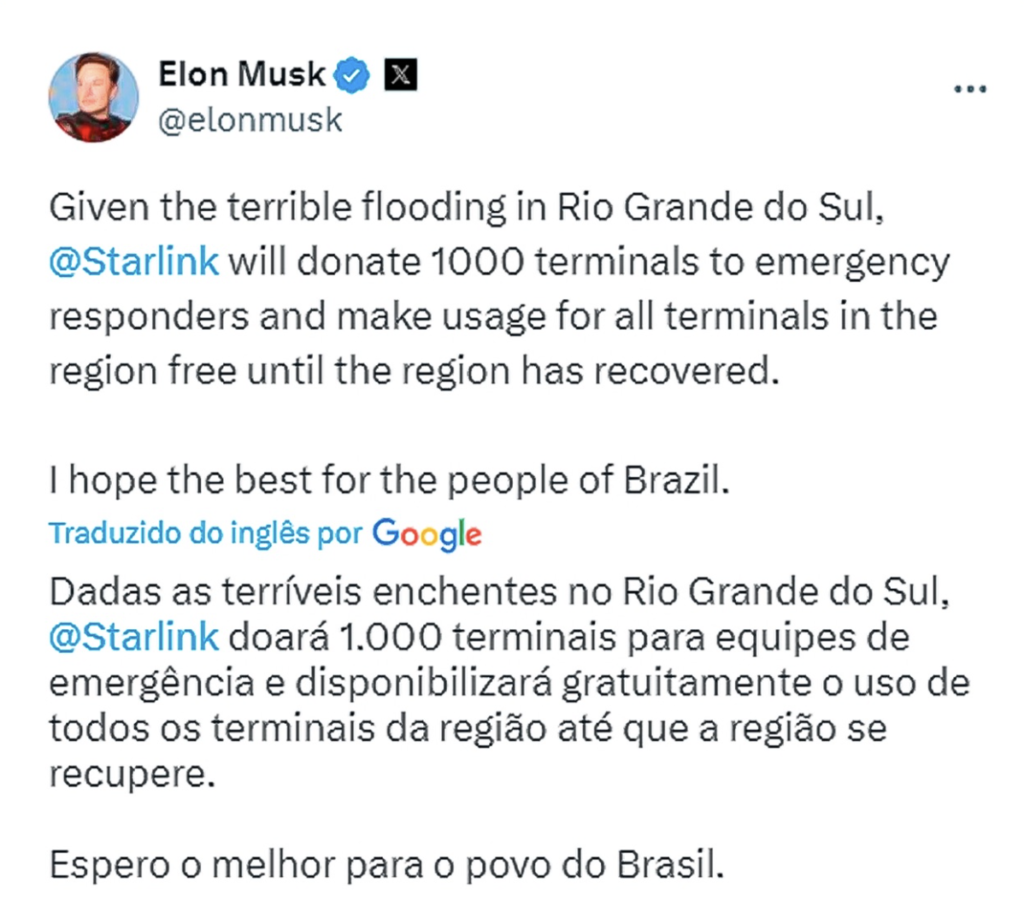Click the Google logo beside the translation label

pyautogui.click(x=427, y=534)
